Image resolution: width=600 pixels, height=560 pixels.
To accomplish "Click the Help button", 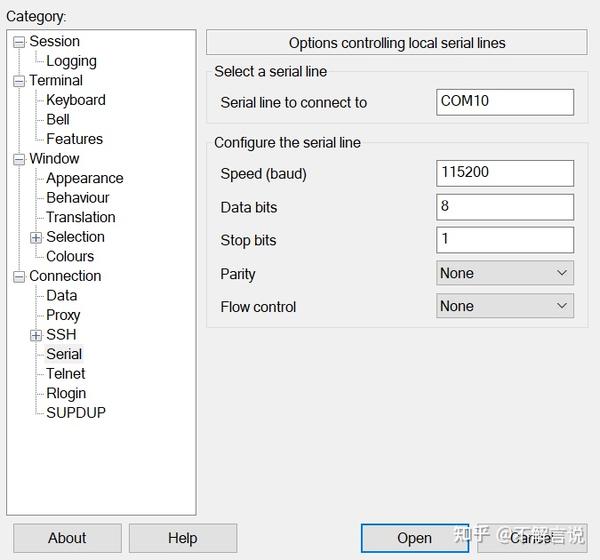I will point(182,538).
